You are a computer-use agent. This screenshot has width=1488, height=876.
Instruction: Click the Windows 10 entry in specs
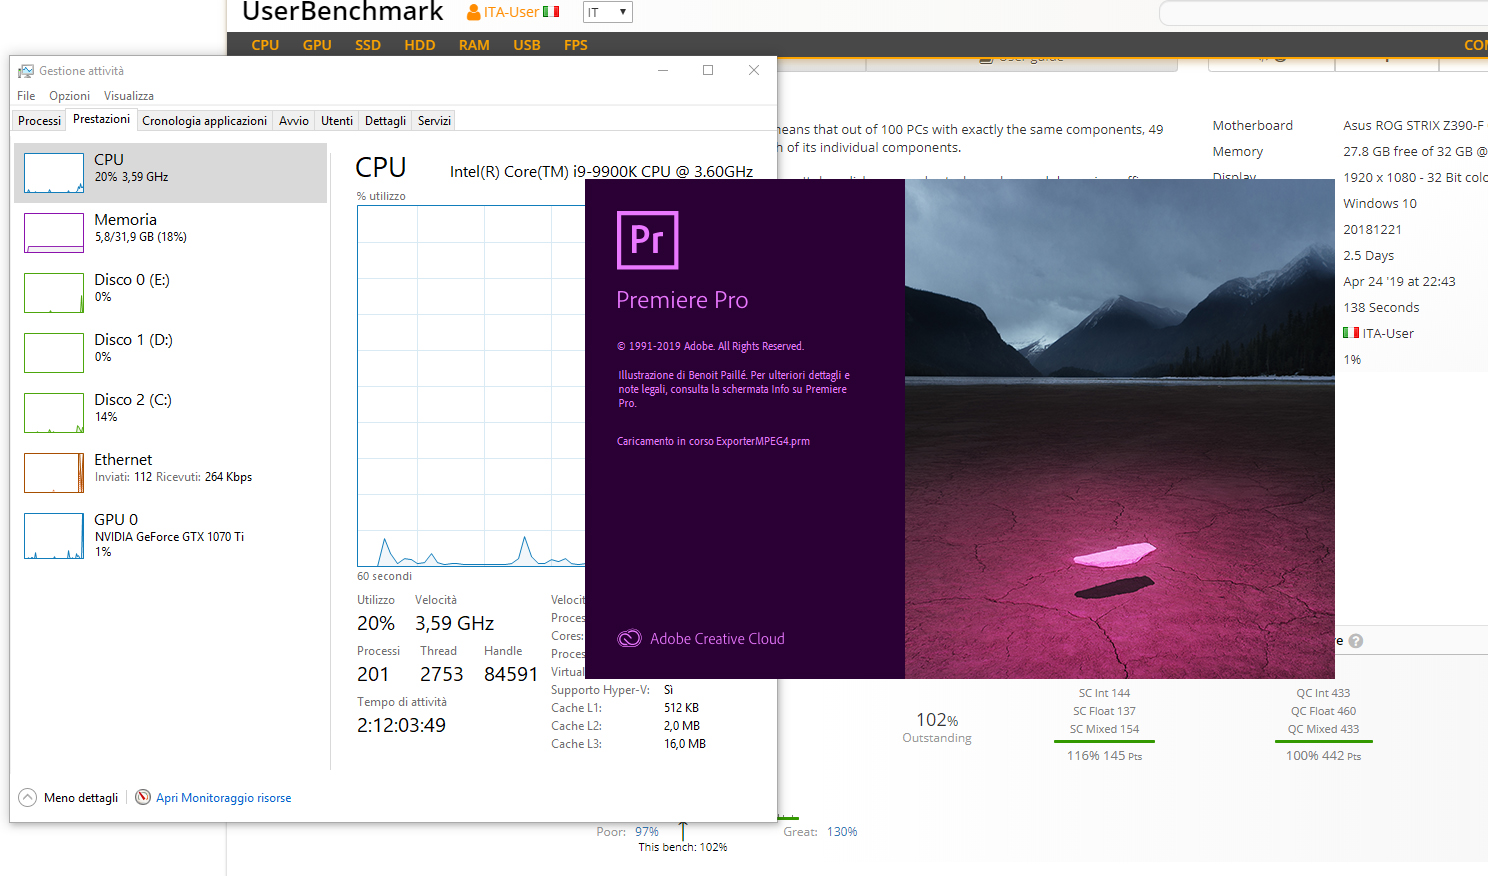[x=1380, y=203]
